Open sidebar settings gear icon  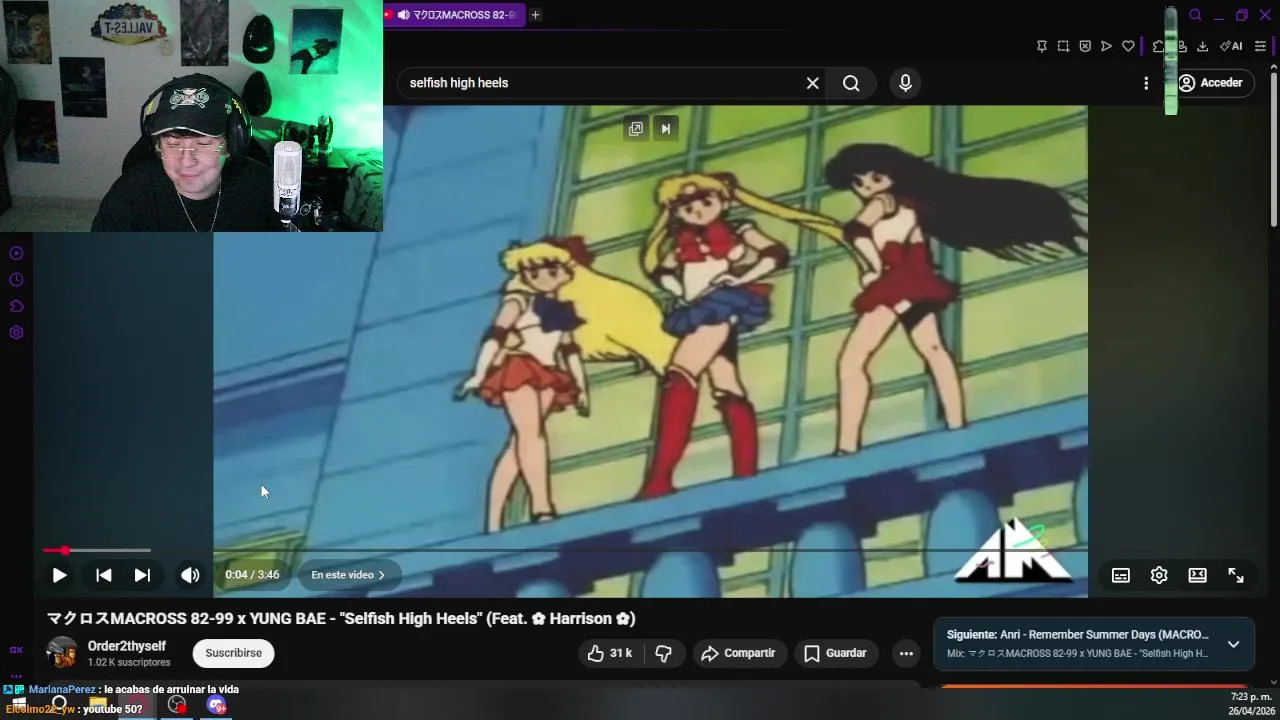tap(16, 333)
